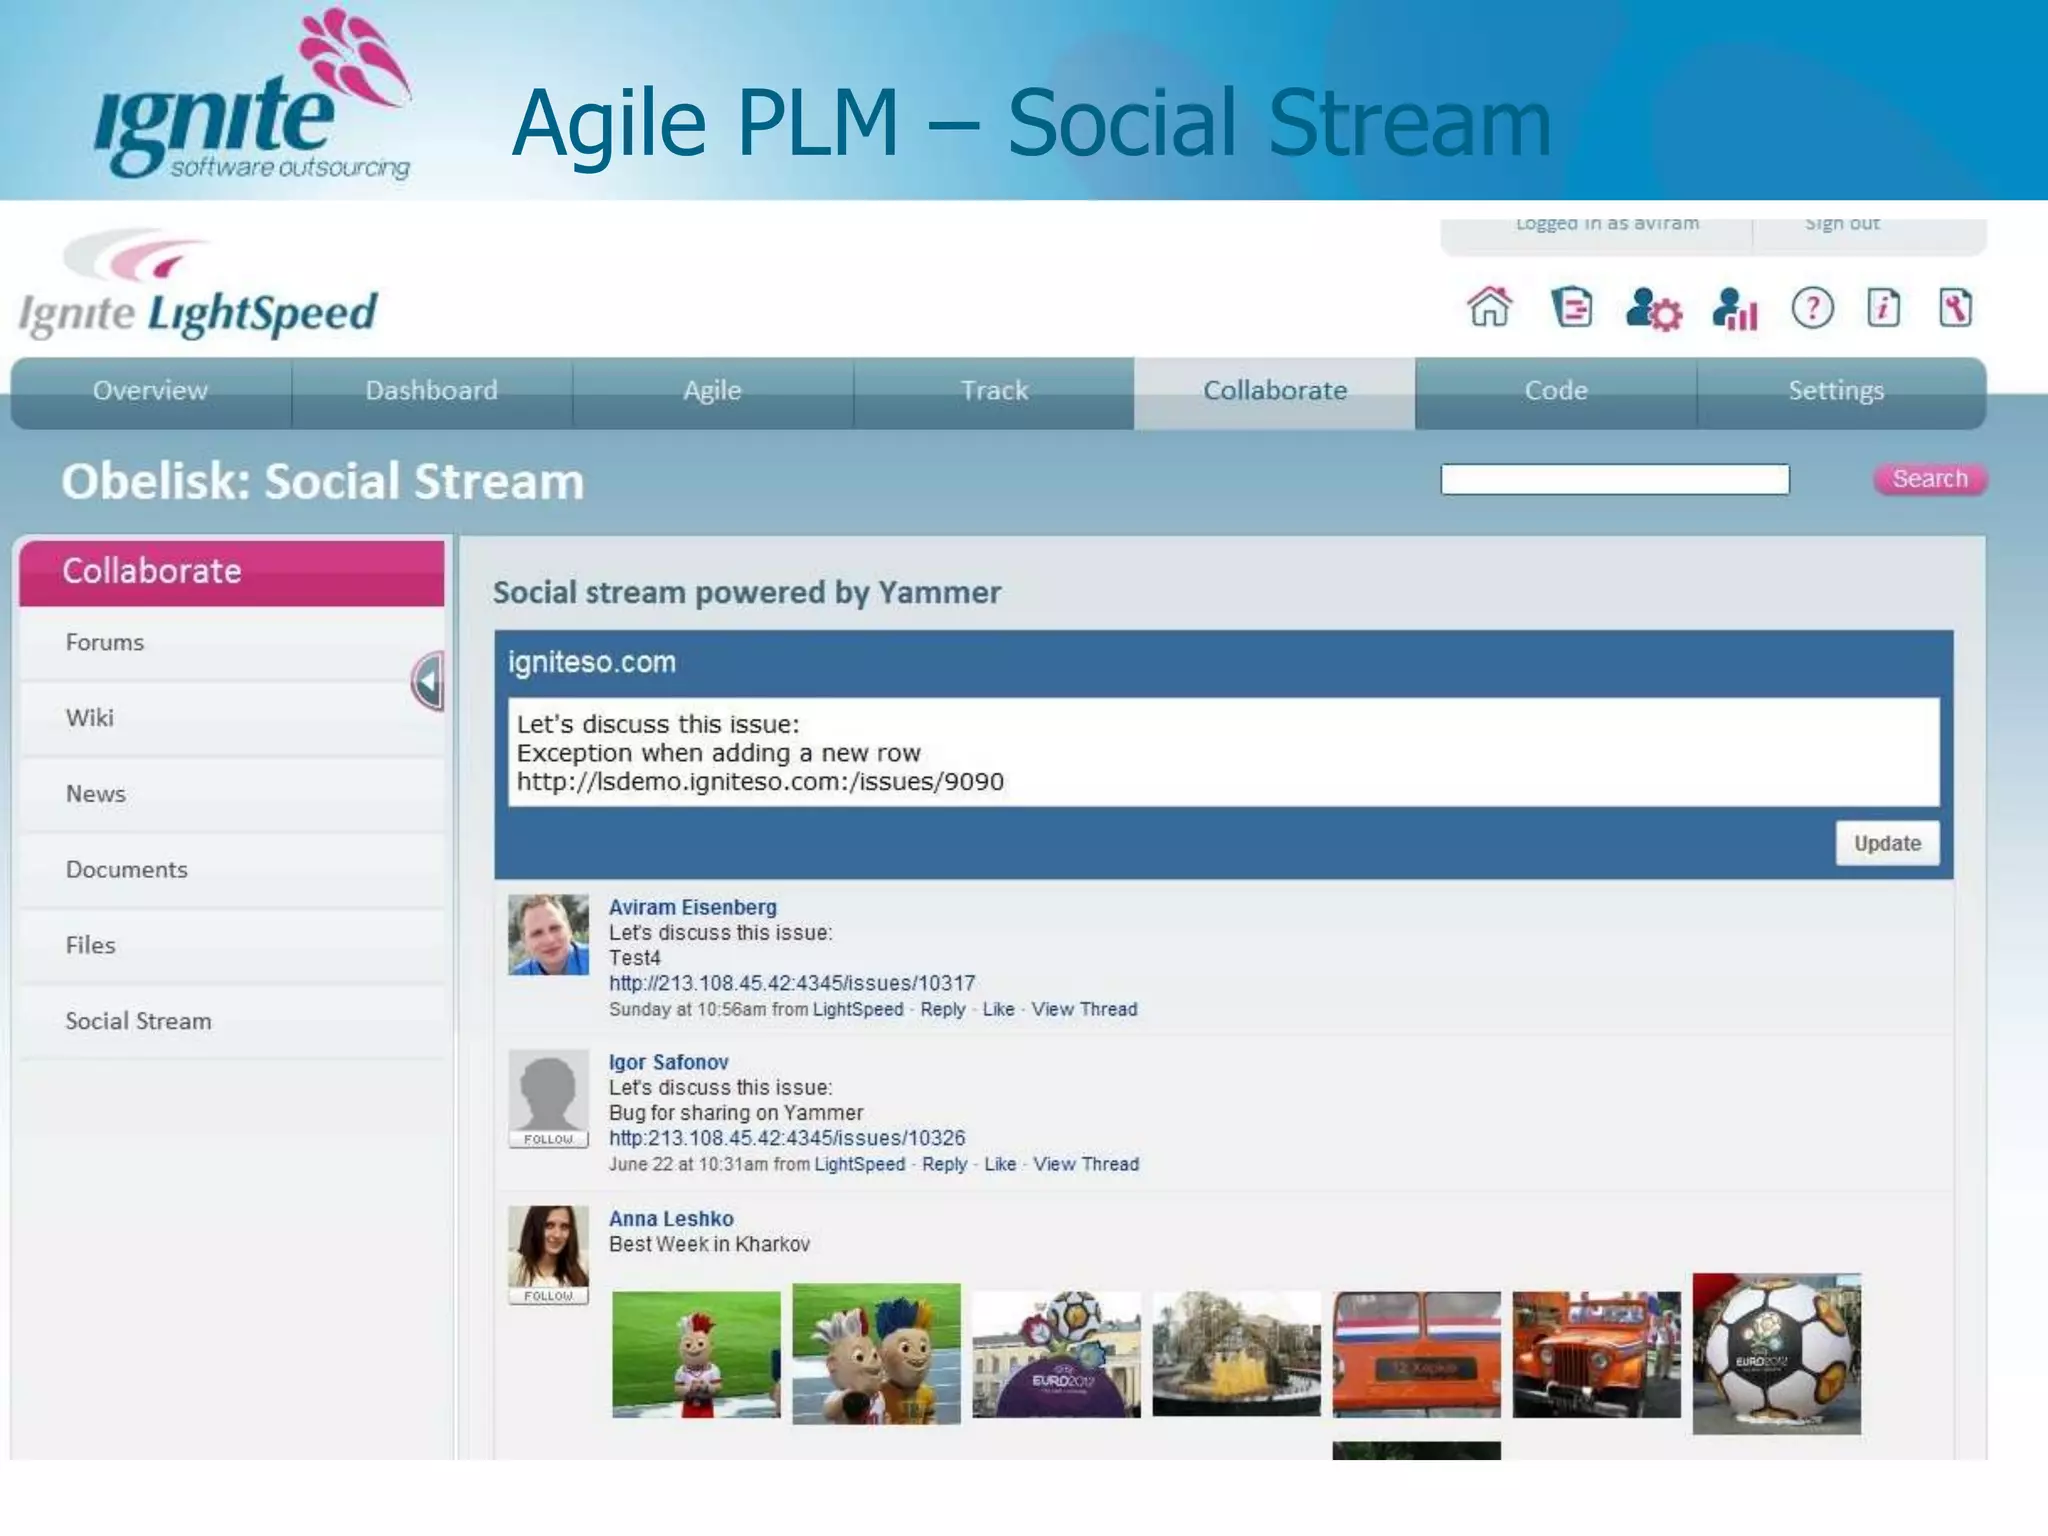Viewport: 2048px width, 1536px height.
Task: Open the Agile tab
Action: (713, 392)
